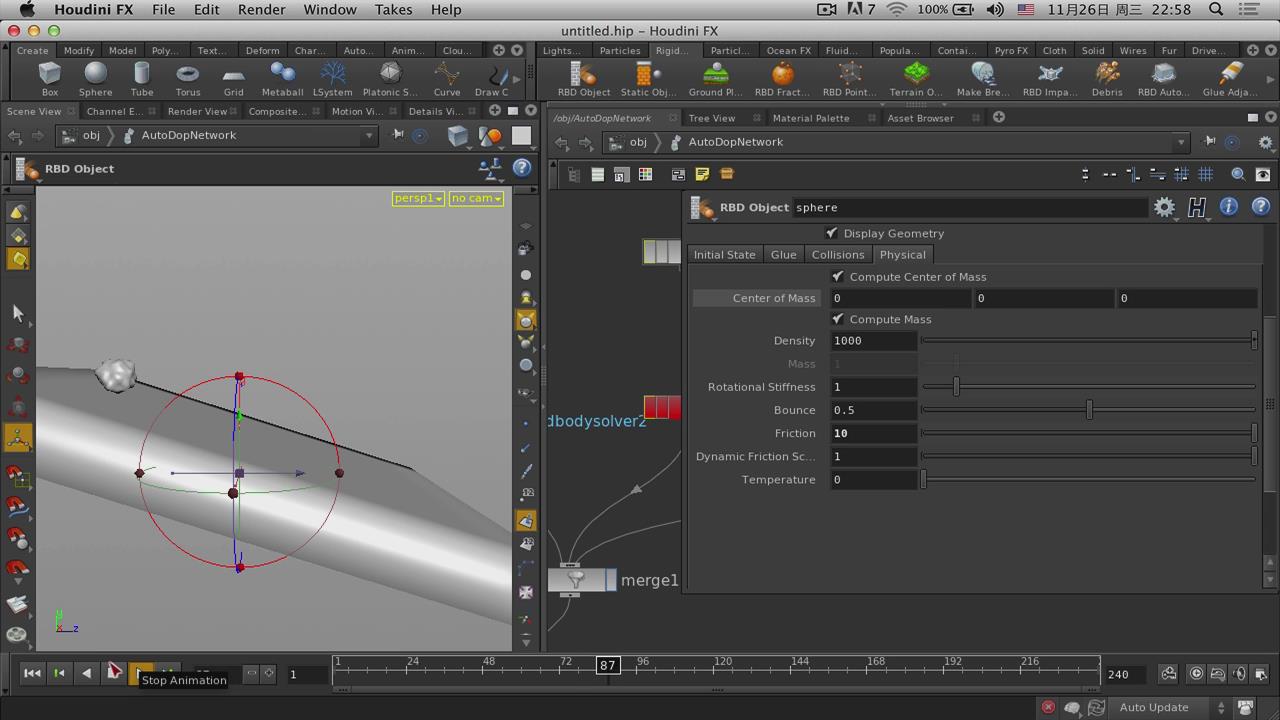Click the macOS Wi-Fi status icon
The width and height of the screenshot is (1280, 720).
coord(896,9)
